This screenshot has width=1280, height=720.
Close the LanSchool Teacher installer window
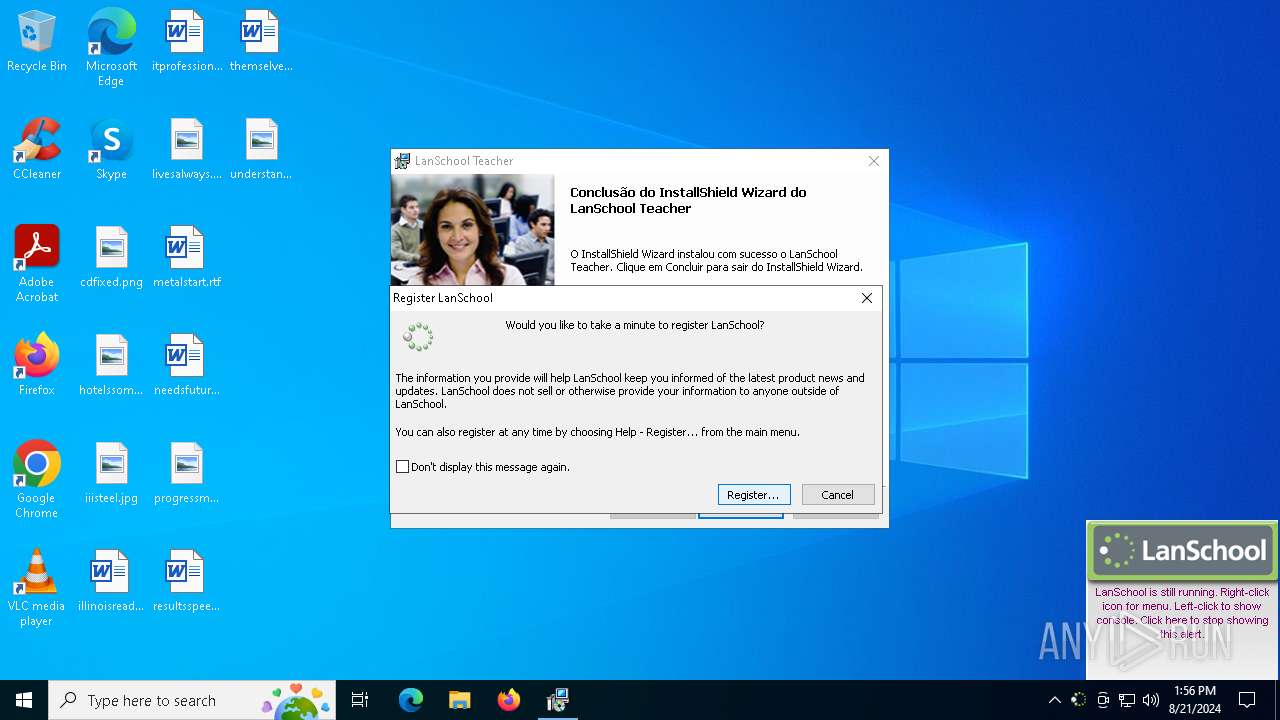click(874, 161)
